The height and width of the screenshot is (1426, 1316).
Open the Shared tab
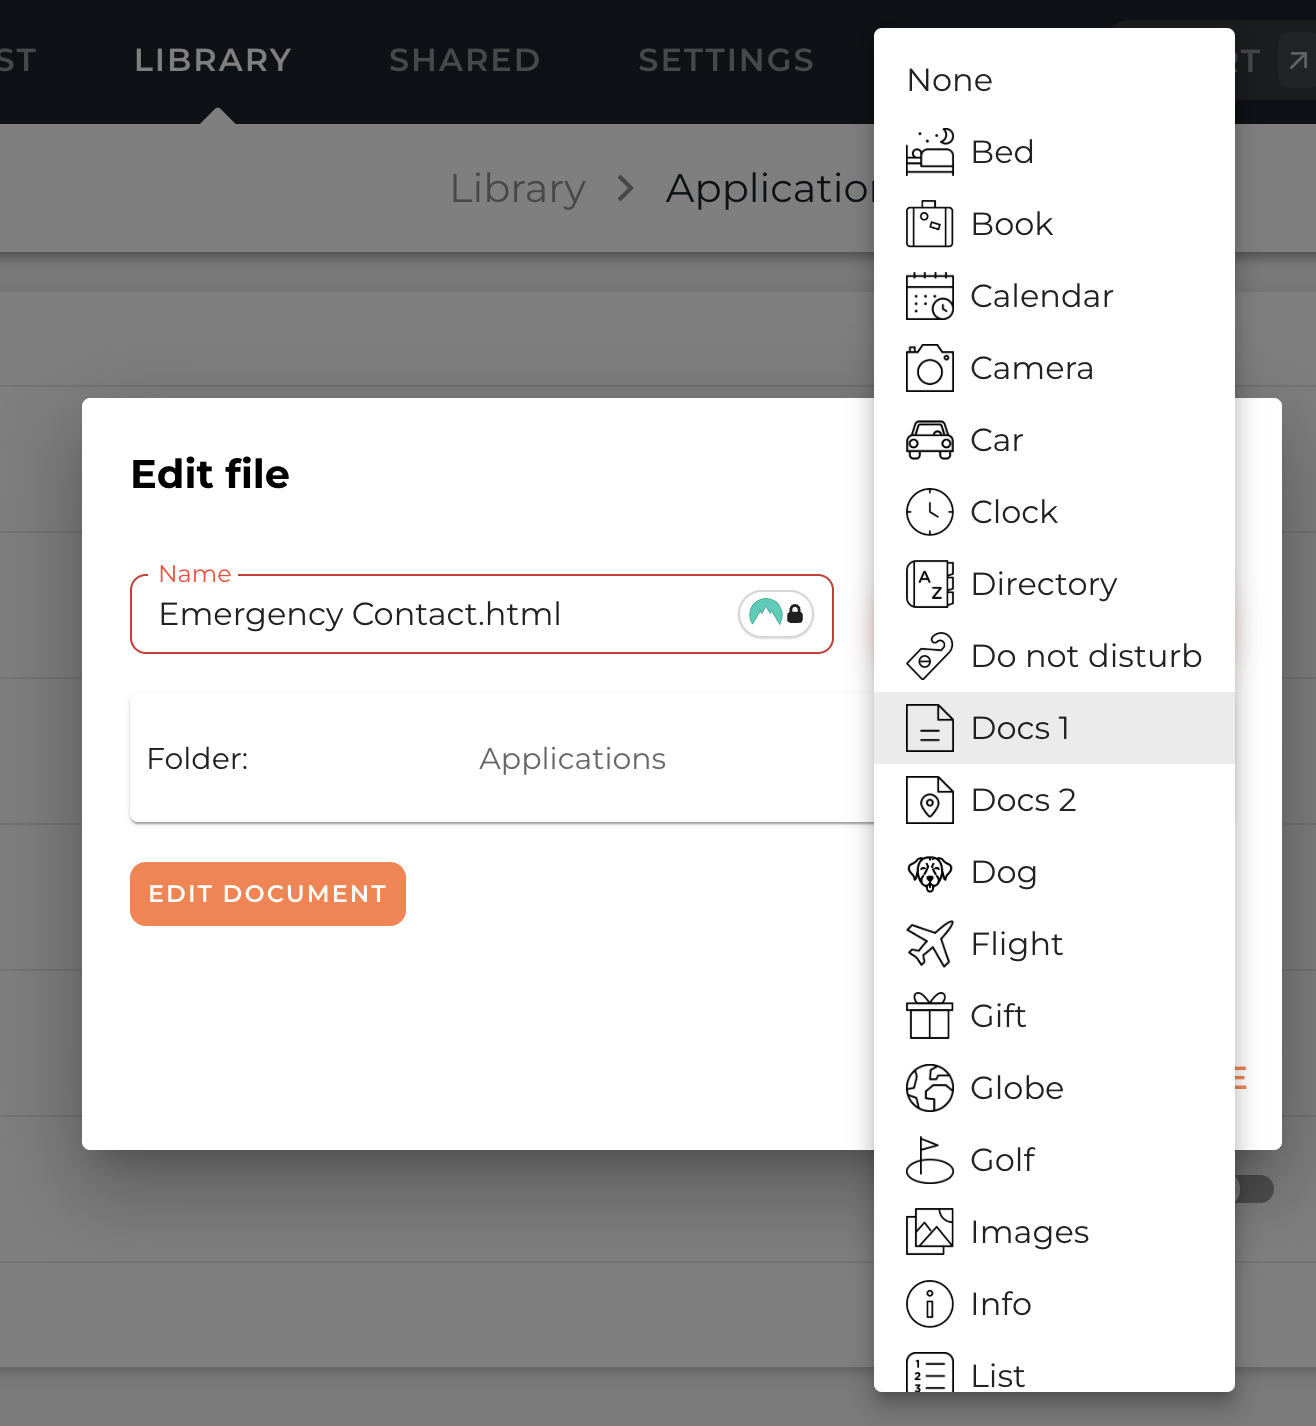pos(464,60)
